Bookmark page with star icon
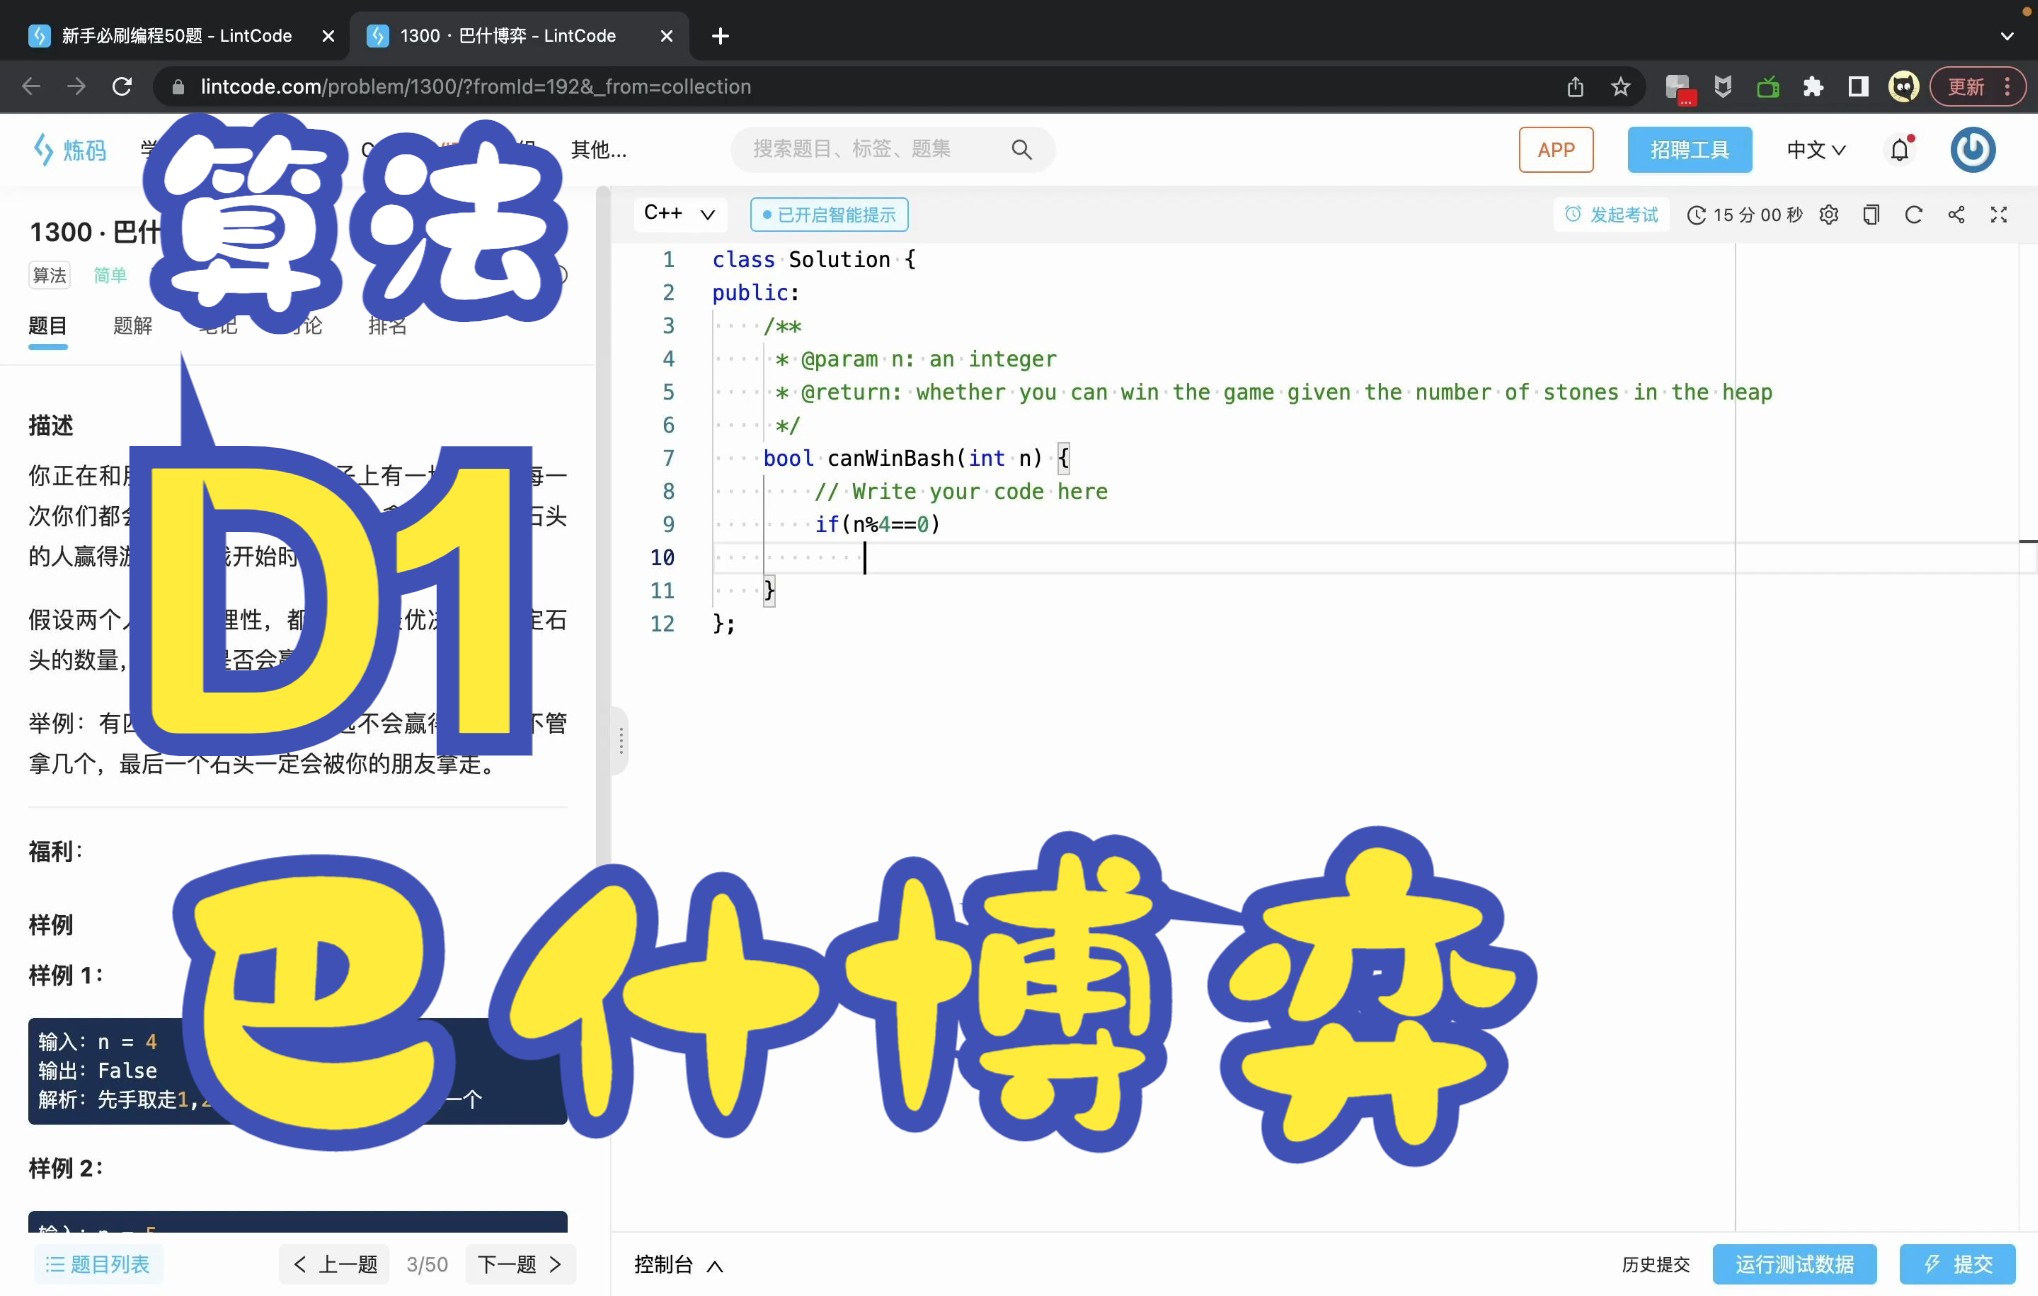The height and width of the screenshot is (1296, 2038). [x=1621, y=87]
